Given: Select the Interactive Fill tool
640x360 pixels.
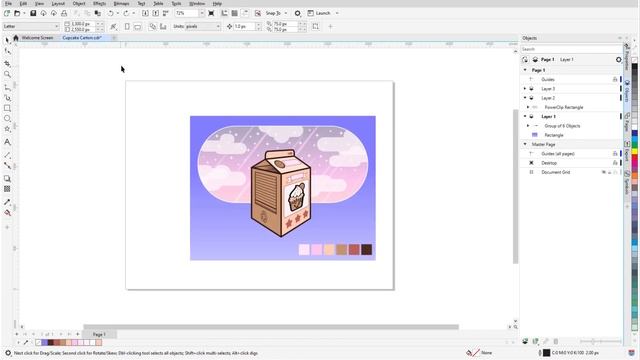Looking at the screenshot, I should [7, 213].
